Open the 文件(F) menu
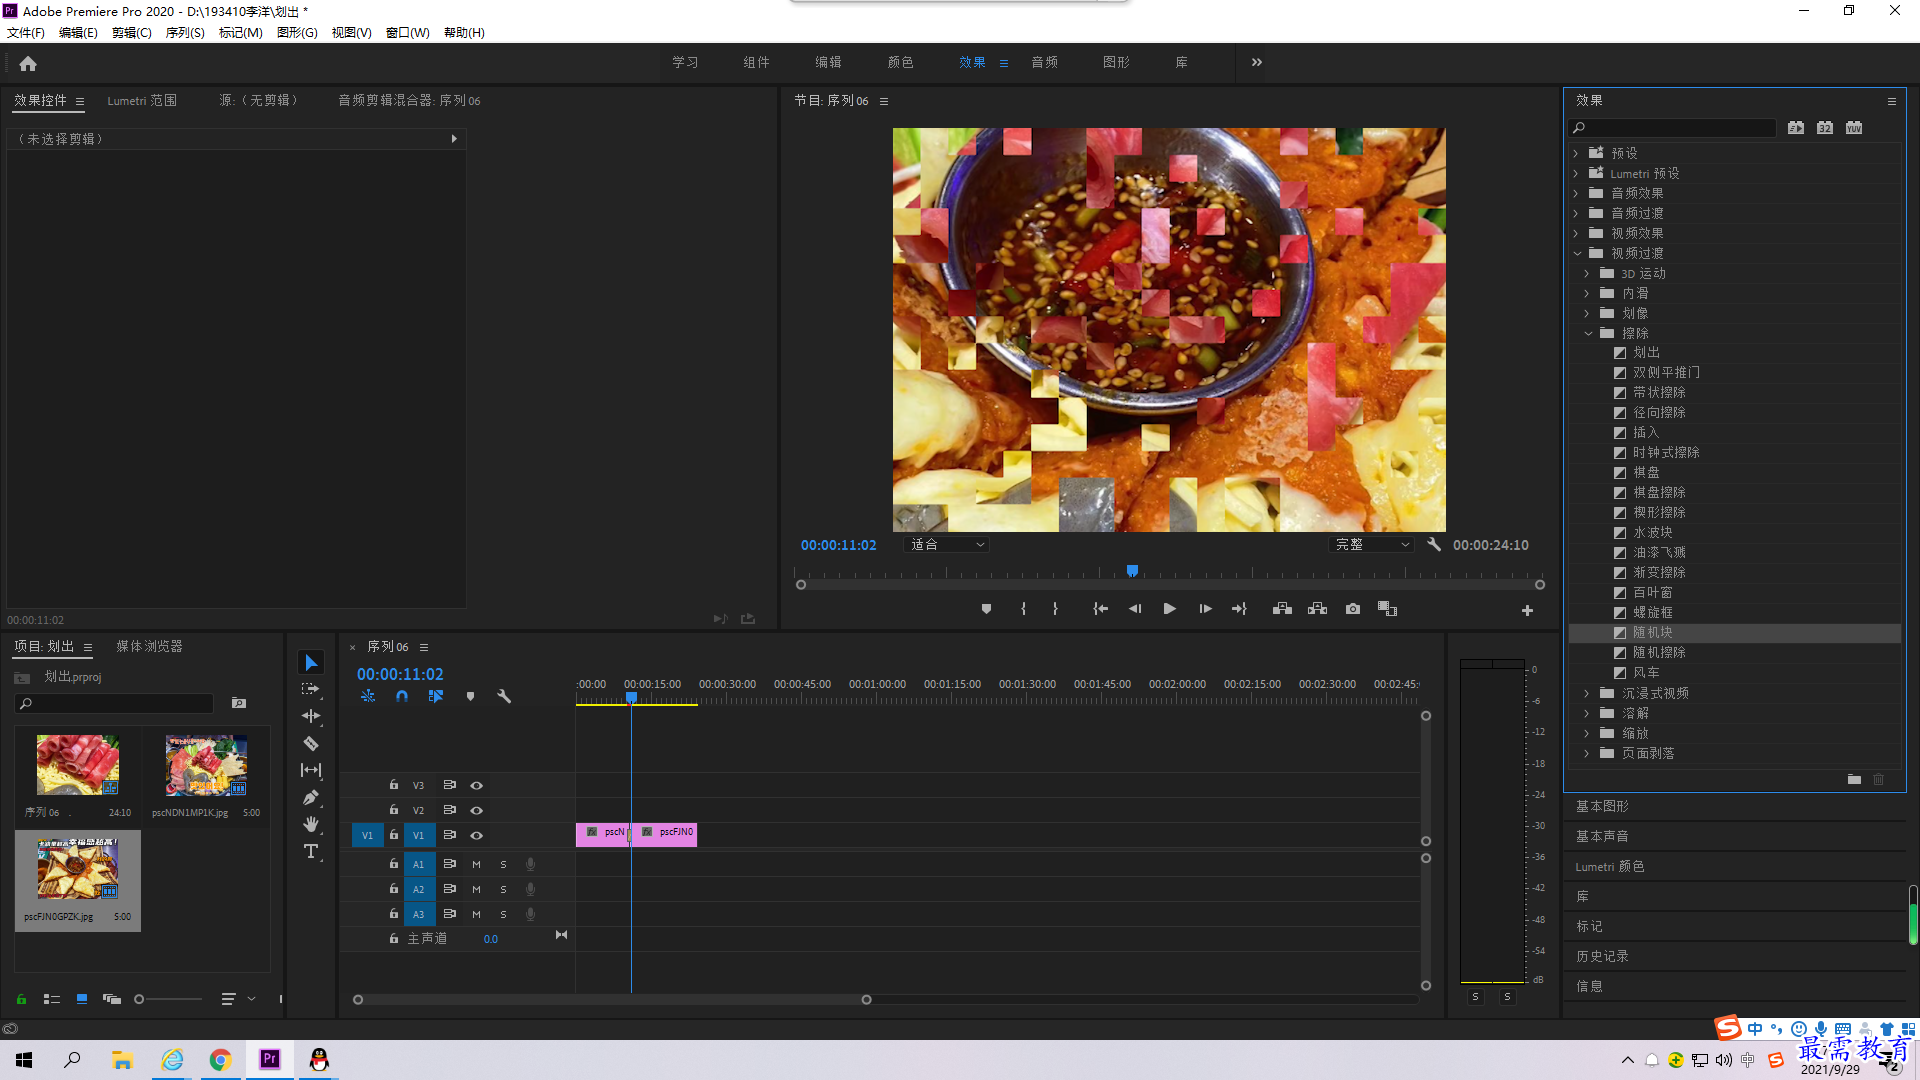The height and width of the screenshot is (1080, 1920). click(x=26, y=32)
